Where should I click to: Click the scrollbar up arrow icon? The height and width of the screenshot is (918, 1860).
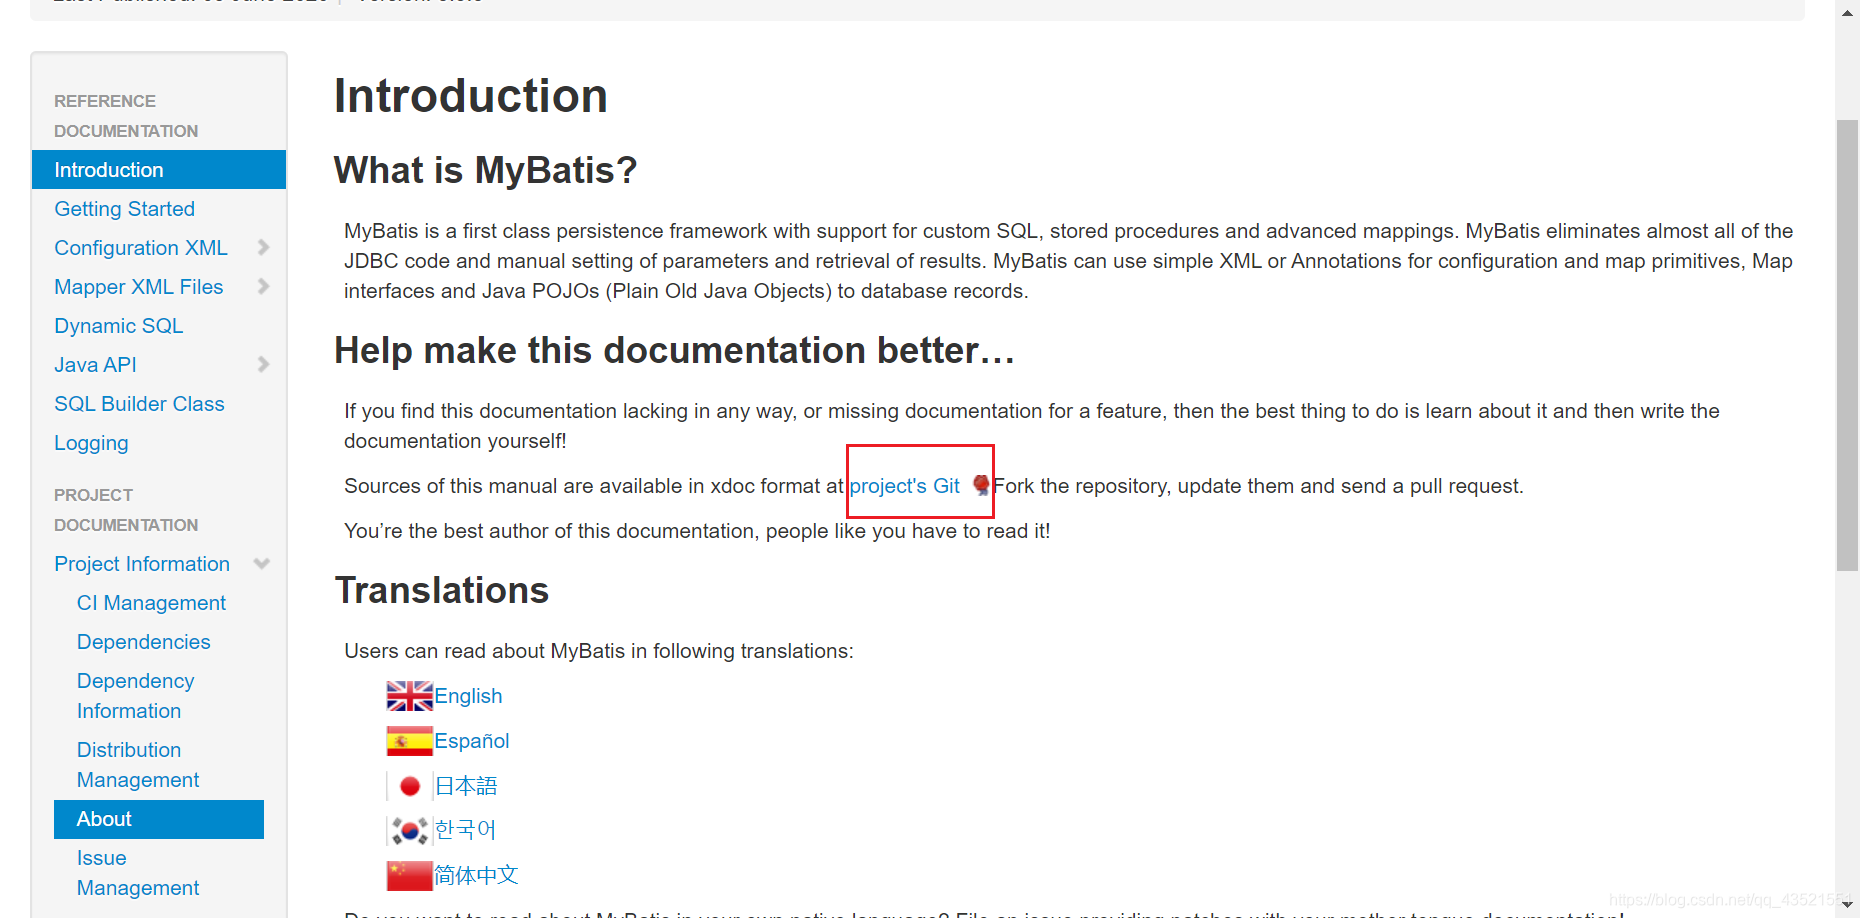pyautogui.click(x=1845, y=12)
